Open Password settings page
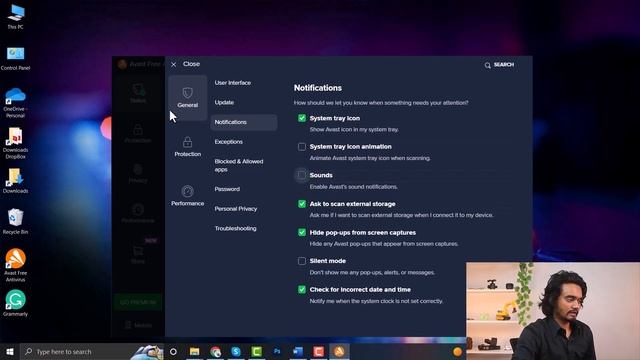Viewport: 640px width, 360px height. coord(227,189)
